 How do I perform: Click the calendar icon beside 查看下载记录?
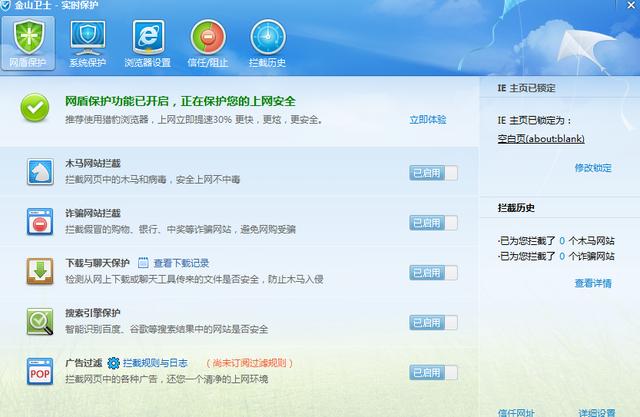[x=143, y=263]
